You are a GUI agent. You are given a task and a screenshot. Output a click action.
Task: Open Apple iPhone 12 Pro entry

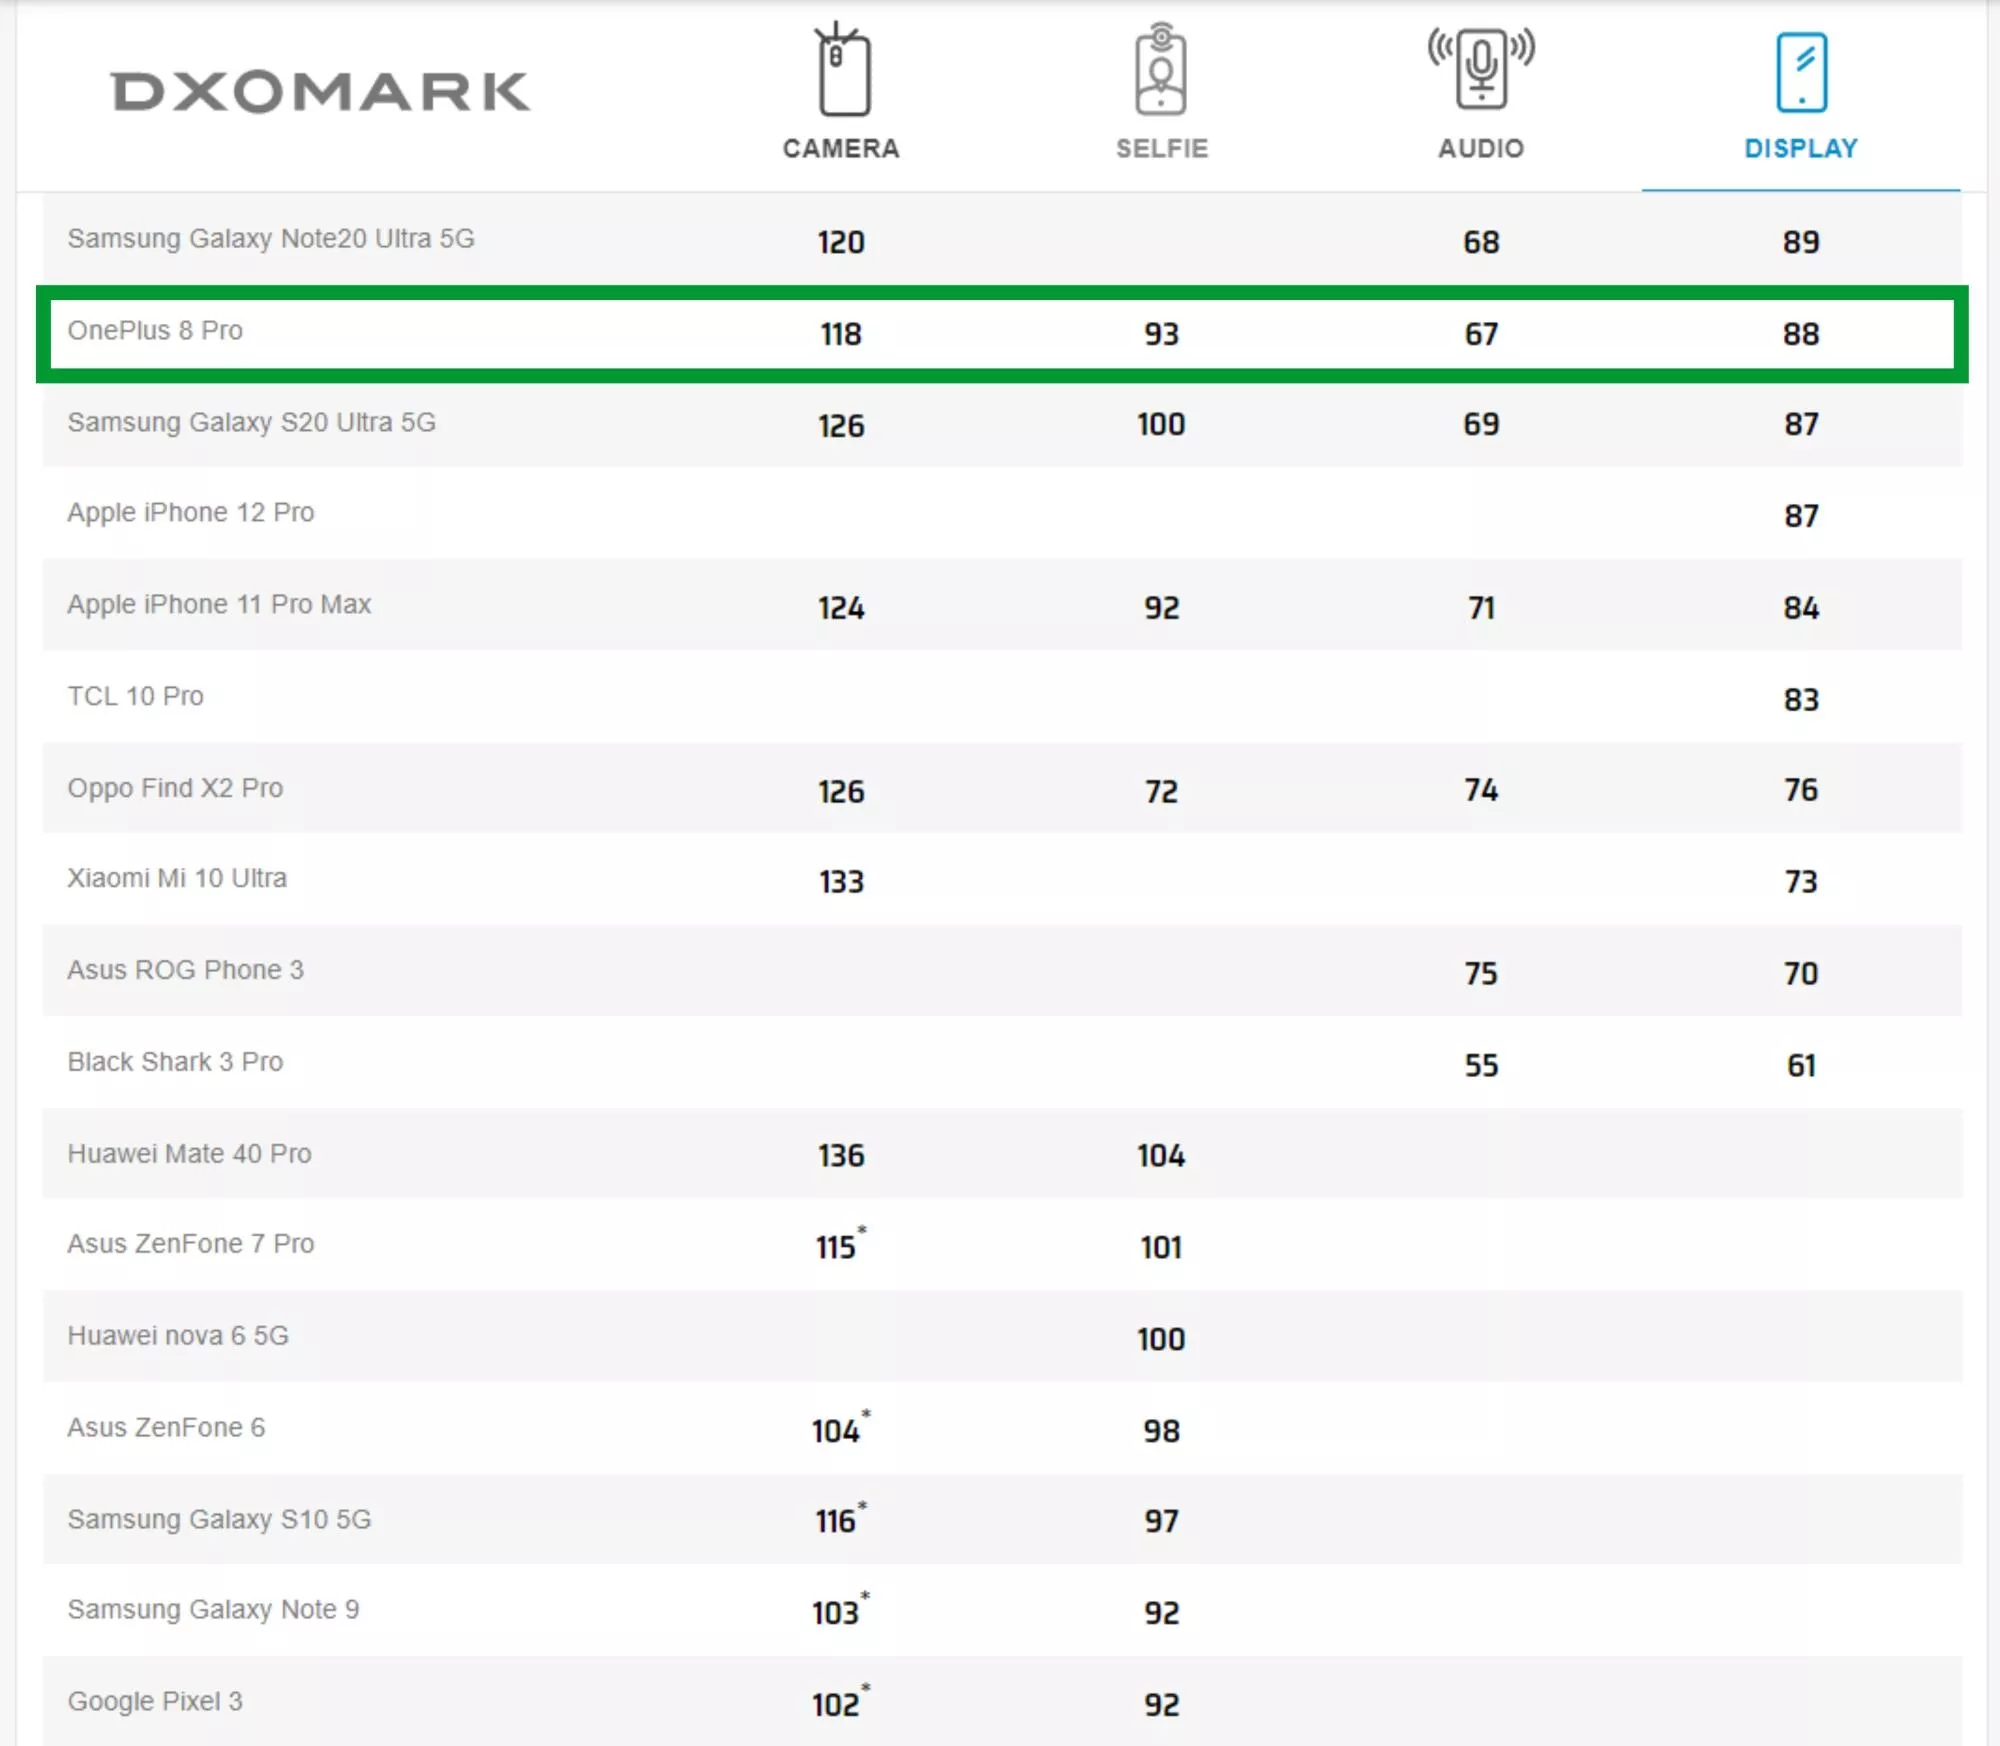pyautogui.click(x=191, y=513)
